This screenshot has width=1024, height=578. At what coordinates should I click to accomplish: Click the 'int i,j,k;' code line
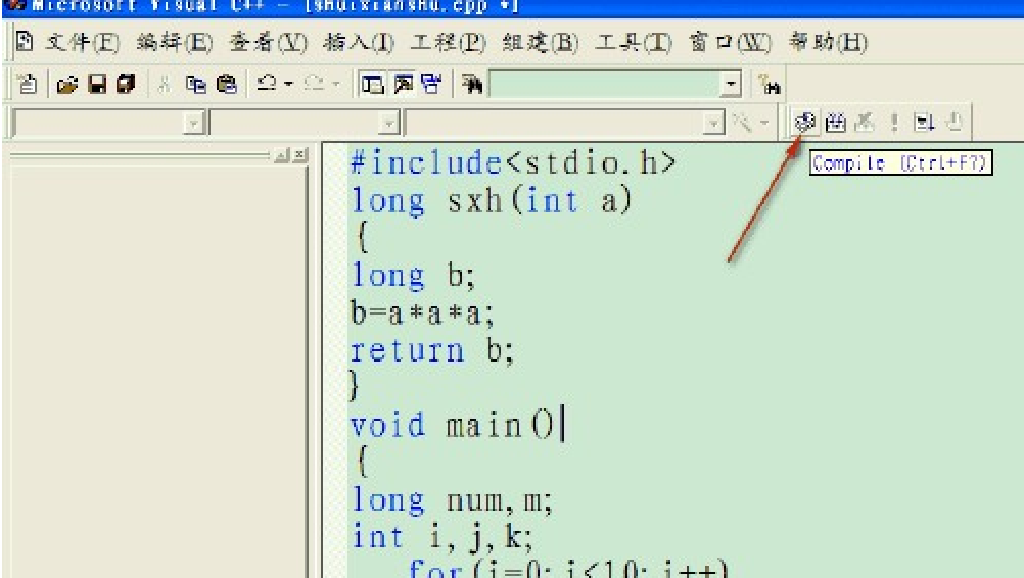442,538
